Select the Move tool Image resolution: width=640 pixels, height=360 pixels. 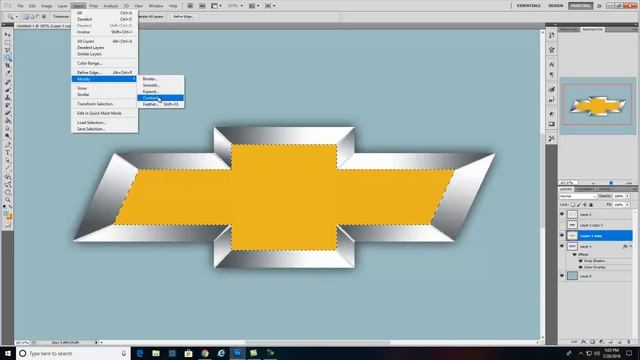pos(7,34)
